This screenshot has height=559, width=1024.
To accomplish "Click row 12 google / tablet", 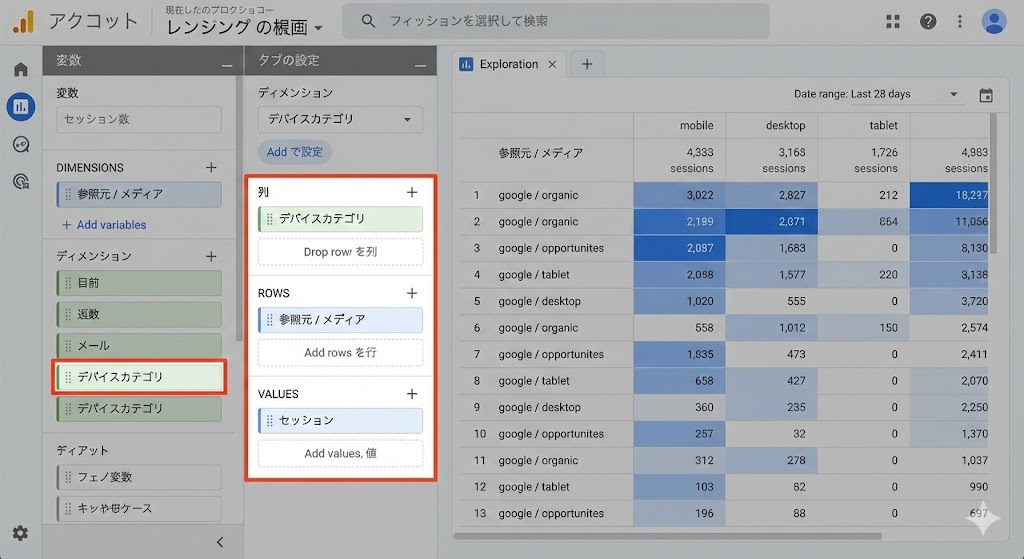I will pos(534,487).
